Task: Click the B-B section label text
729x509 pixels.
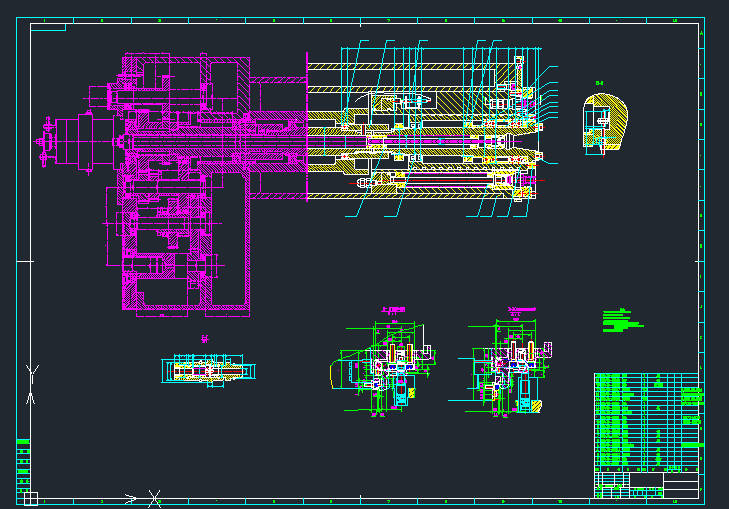Action: pos(600,83)
